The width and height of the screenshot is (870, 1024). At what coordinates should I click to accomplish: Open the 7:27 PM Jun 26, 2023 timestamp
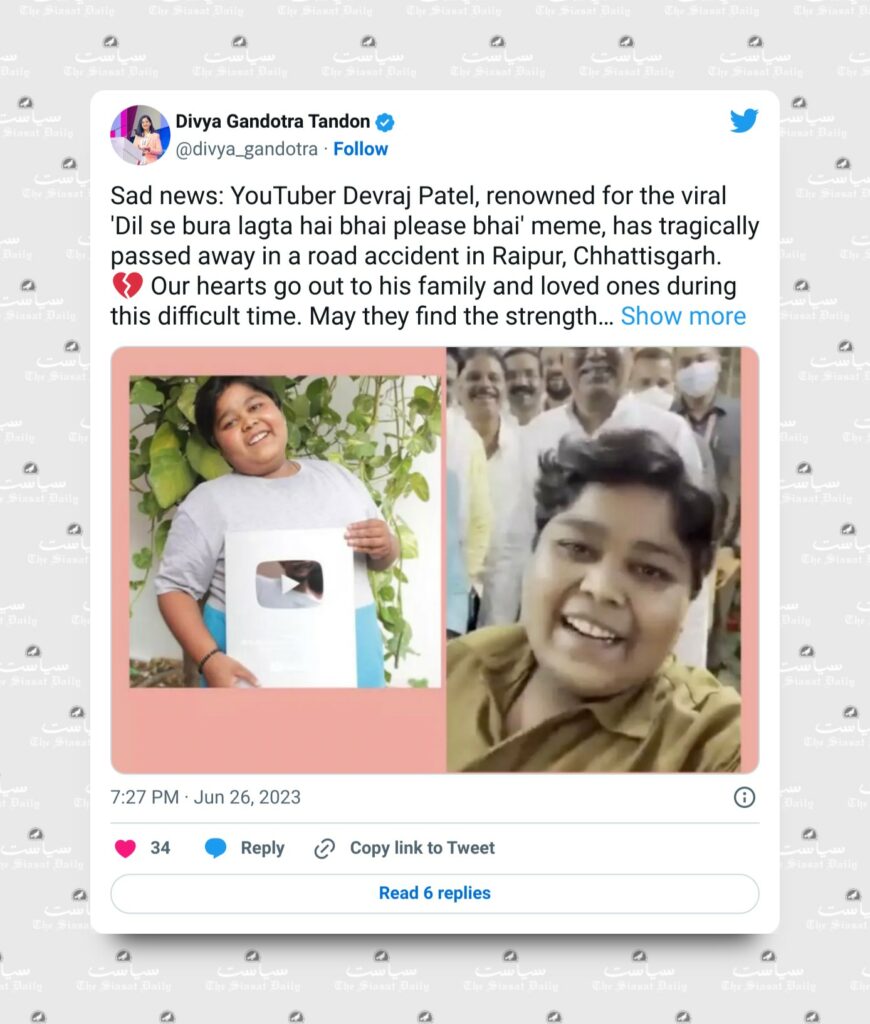206,797
